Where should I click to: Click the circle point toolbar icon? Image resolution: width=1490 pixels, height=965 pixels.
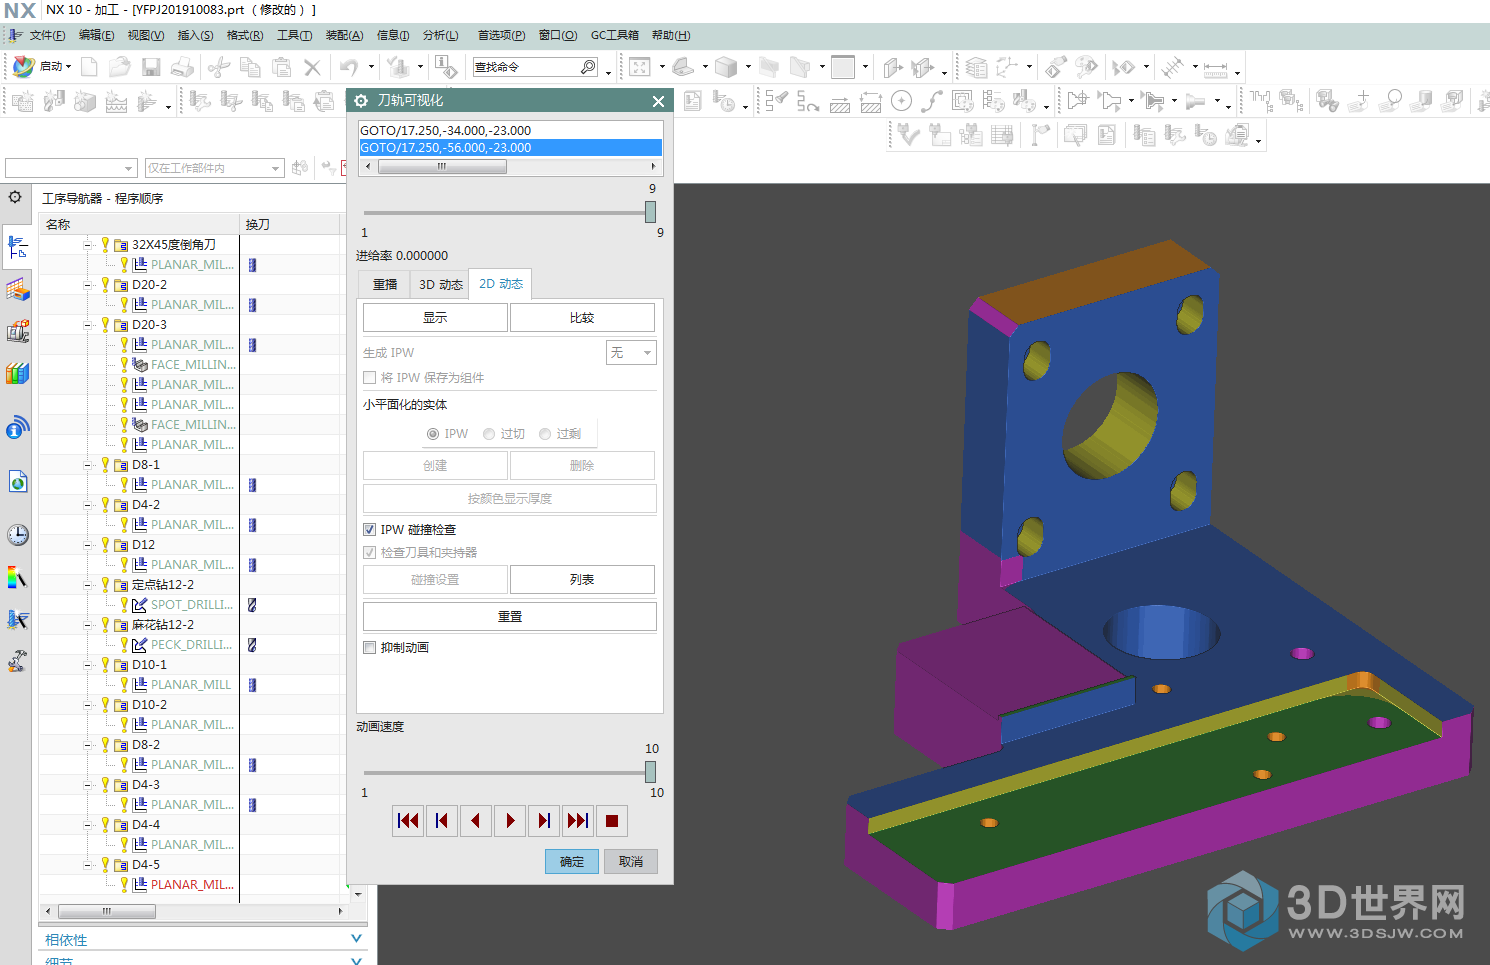[901, 101]
